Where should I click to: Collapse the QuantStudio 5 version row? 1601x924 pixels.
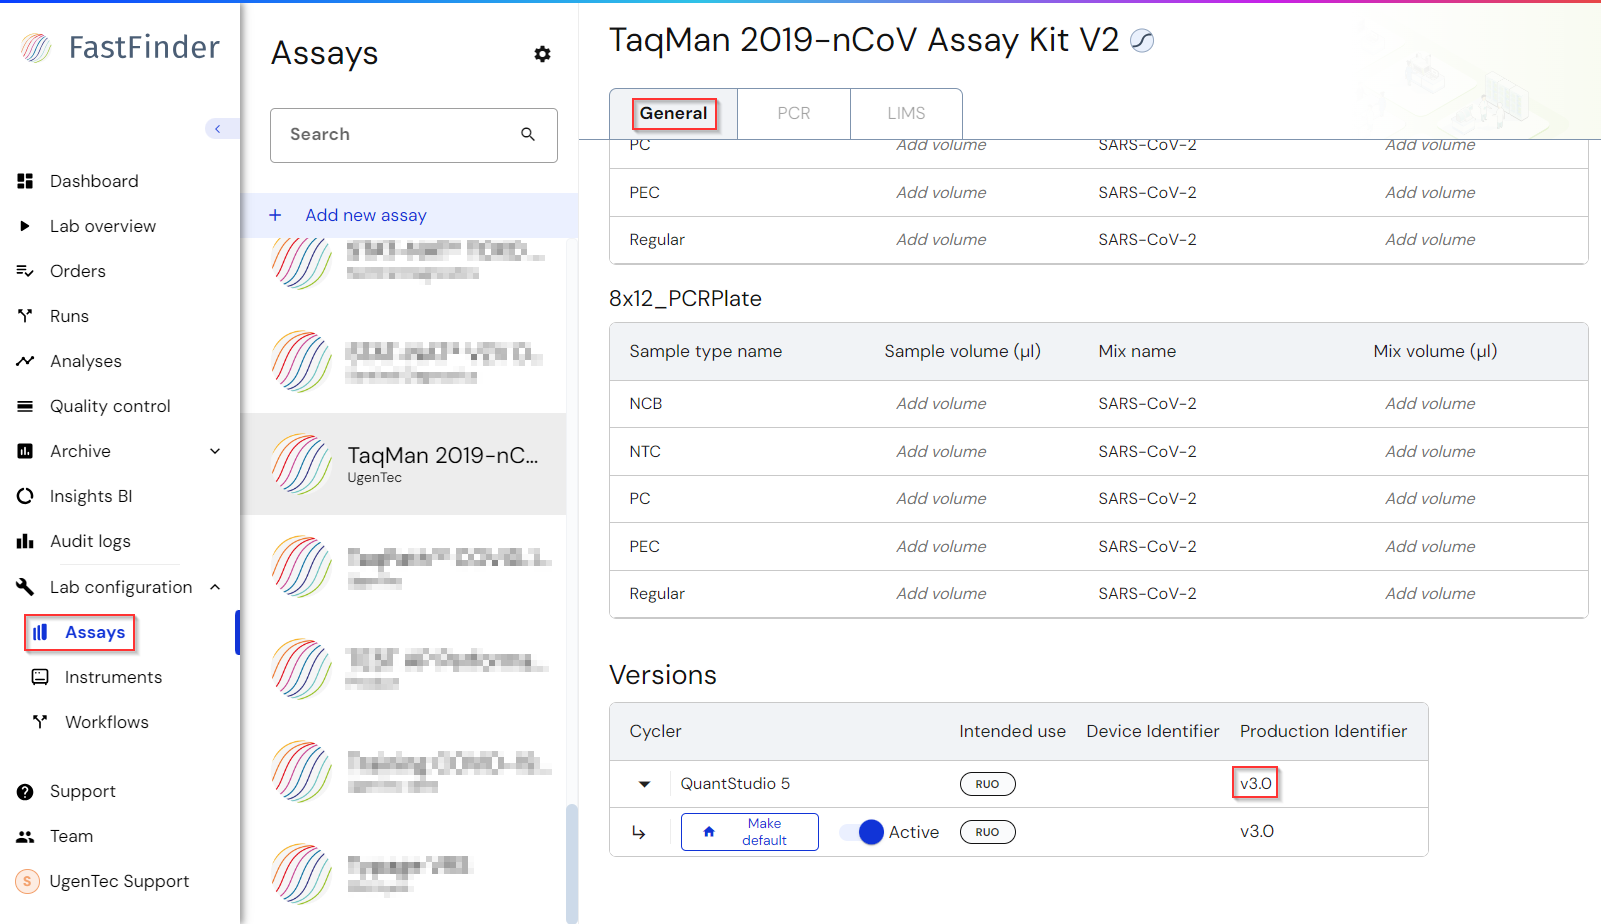tap(645, 784)
